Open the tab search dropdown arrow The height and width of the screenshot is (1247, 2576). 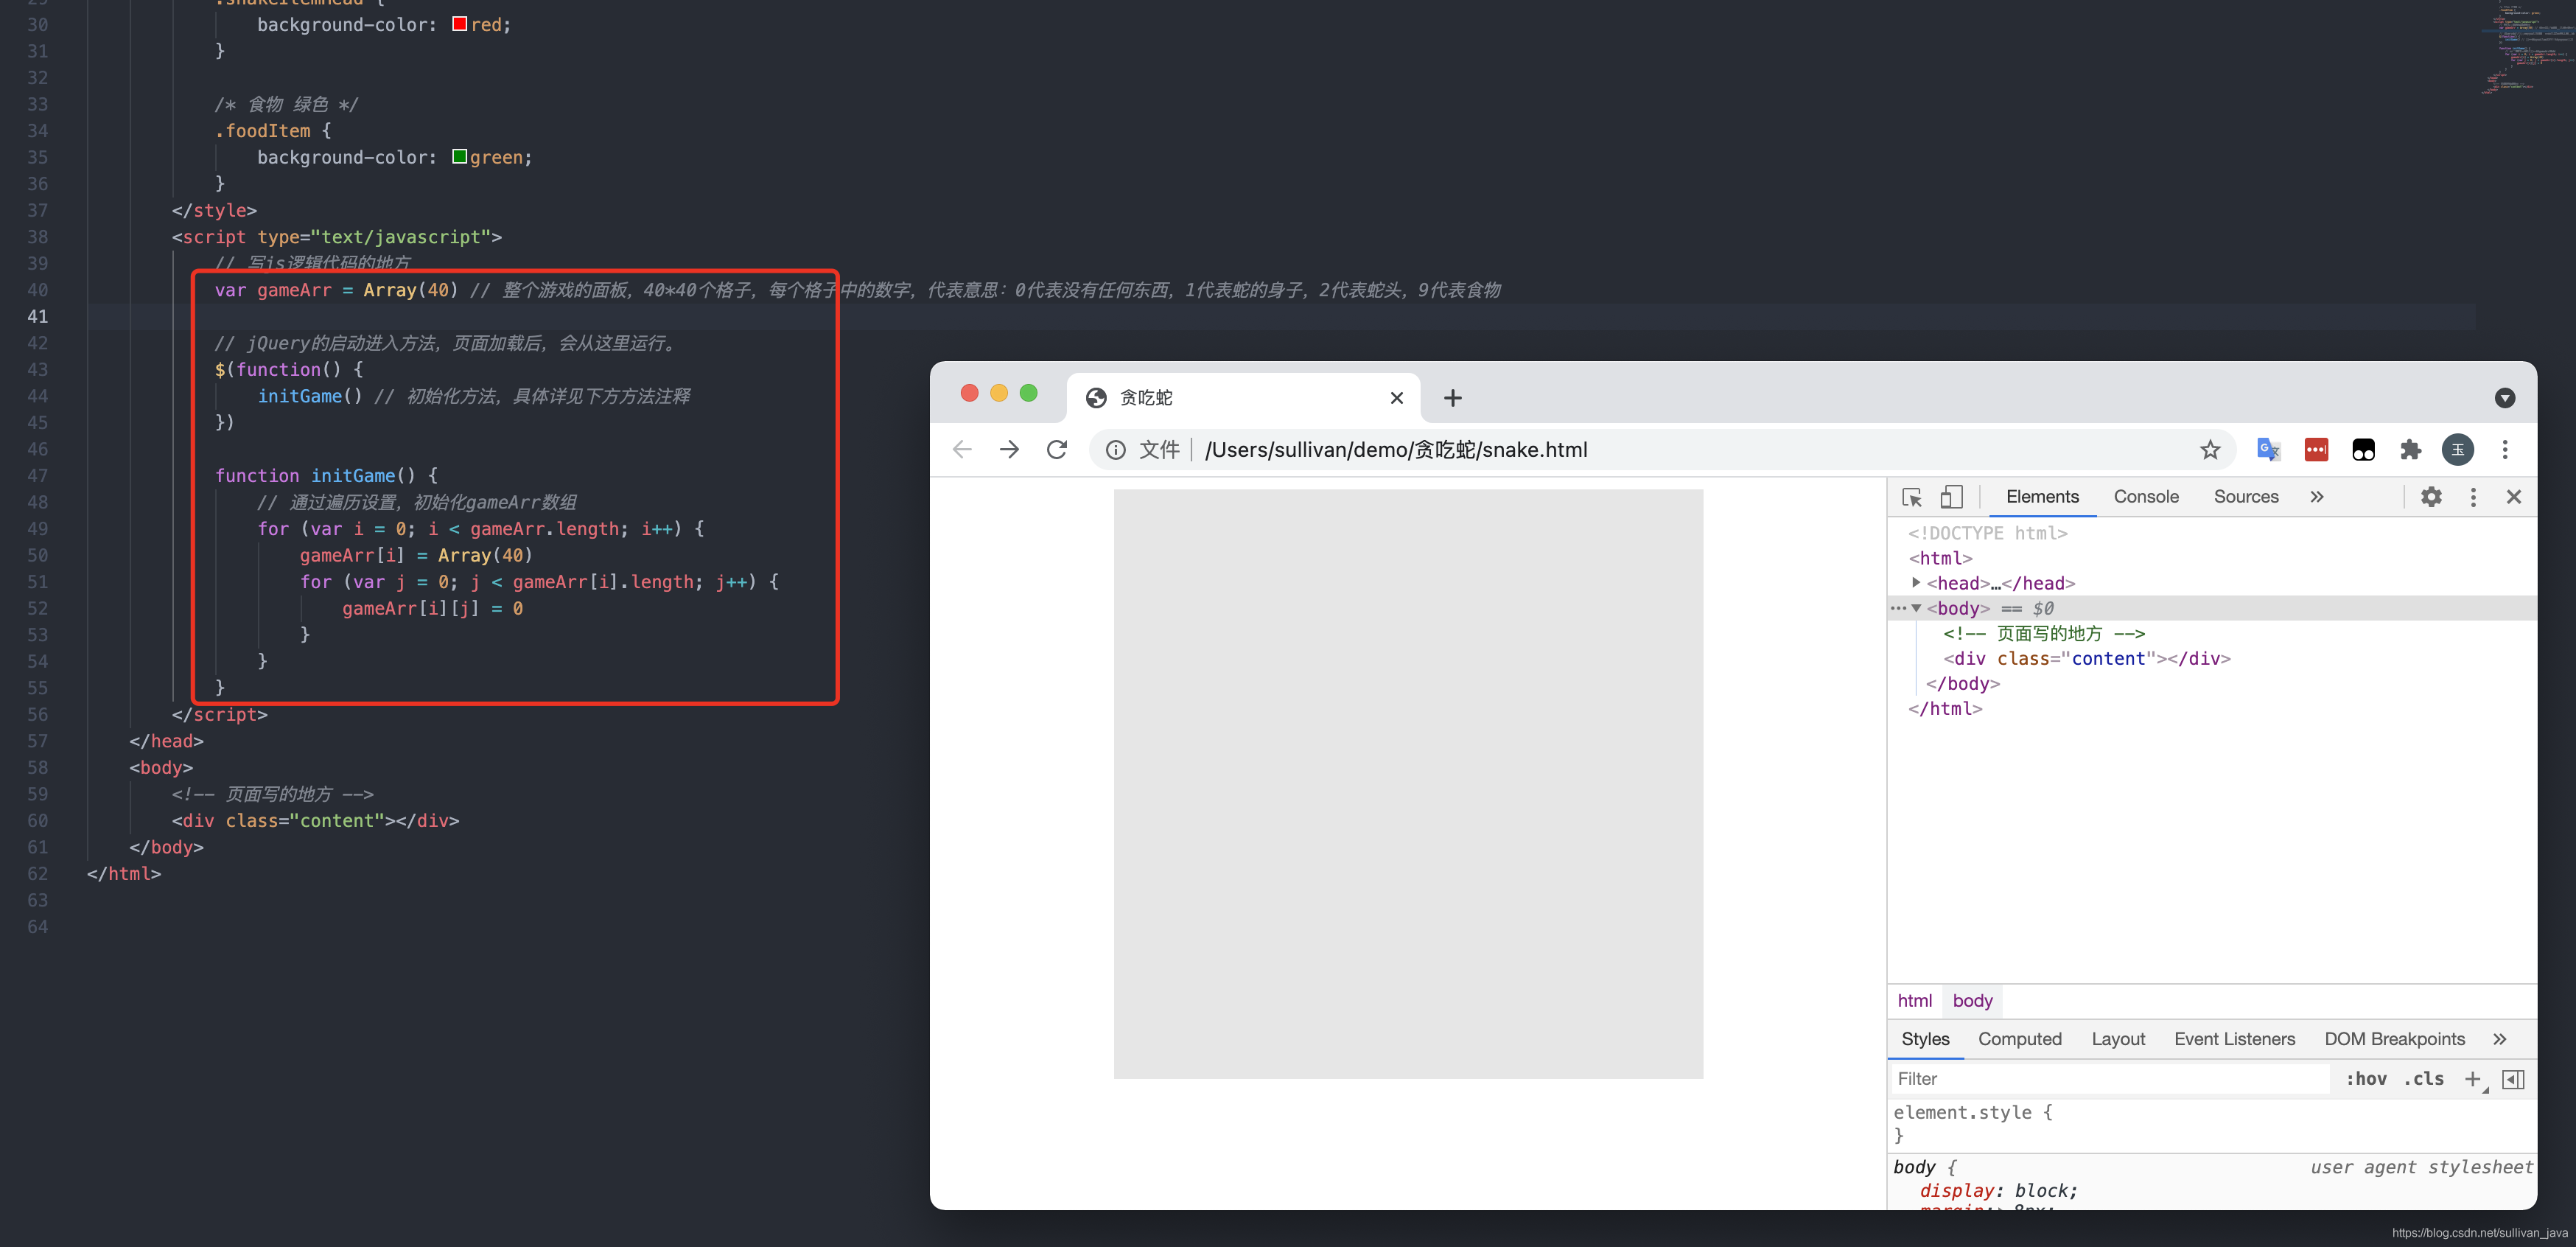[x=2505, y=398]
